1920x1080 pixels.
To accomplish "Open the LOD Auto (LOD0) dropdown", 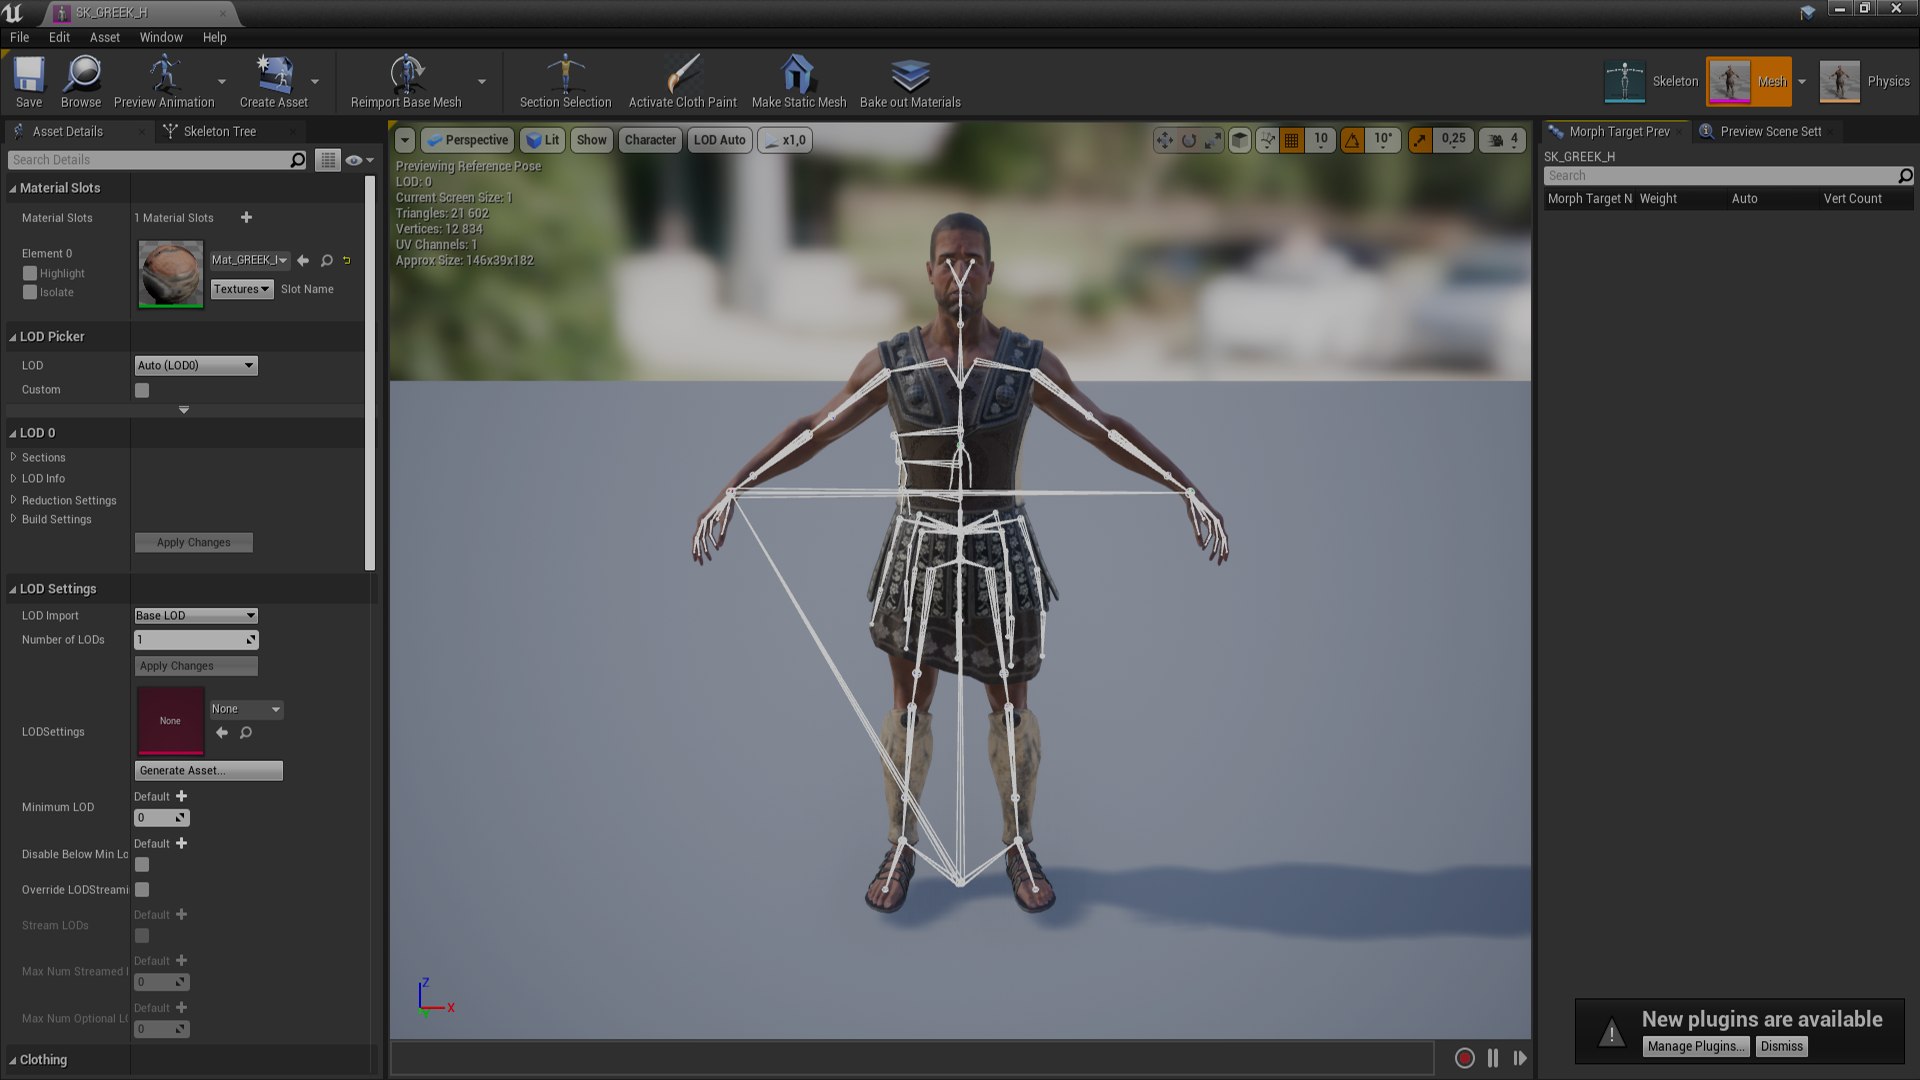I will point(196,366).
